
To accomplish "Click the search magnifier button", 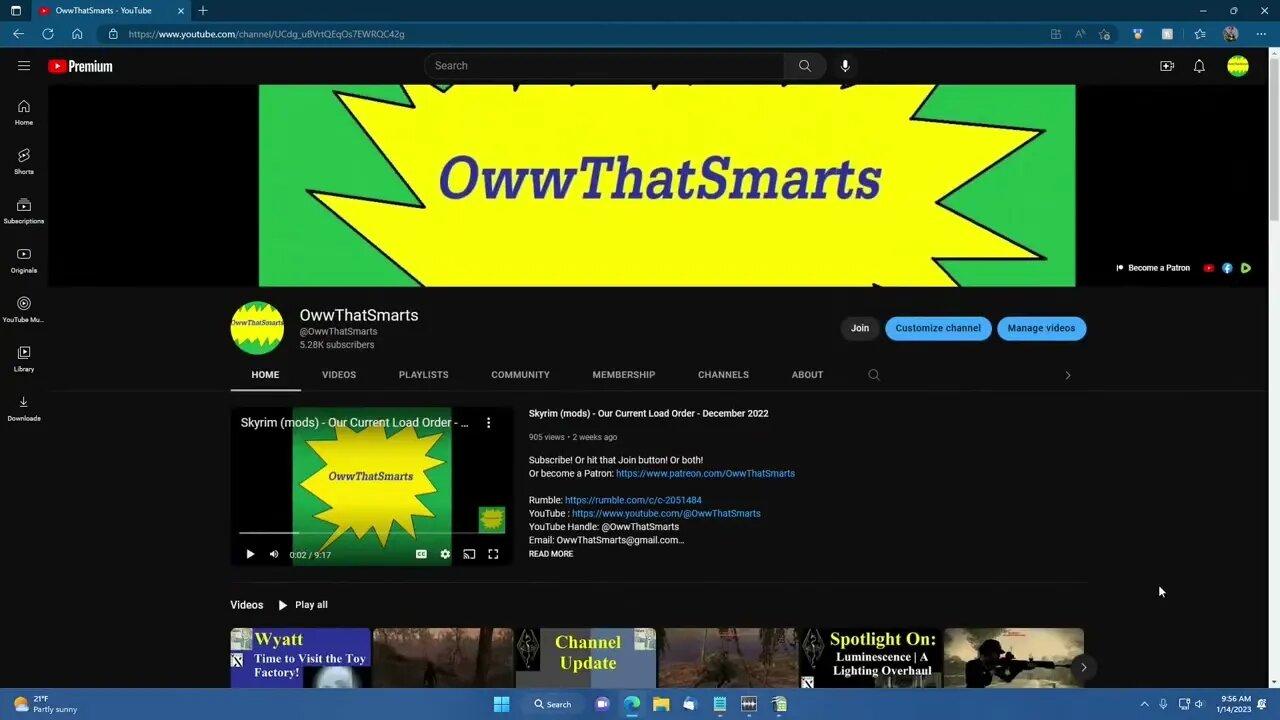I will [x=805, y=66].
